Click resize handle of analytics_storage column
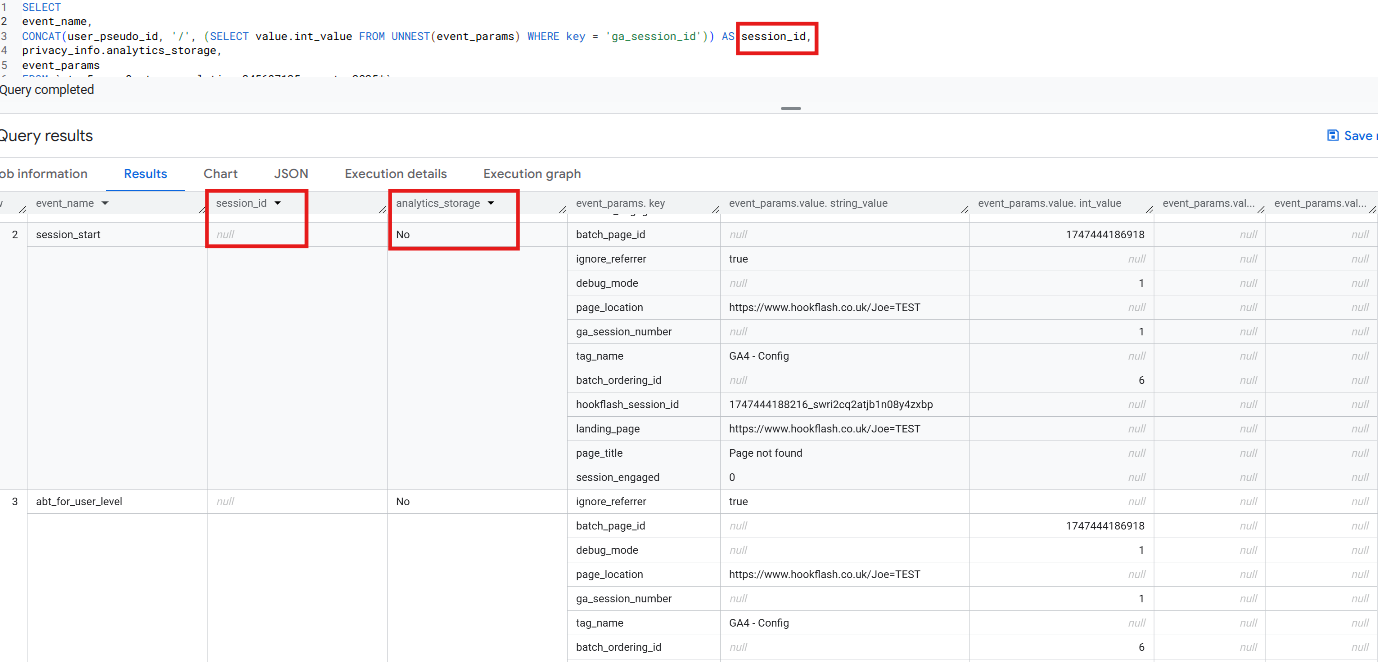This screenshot has width=1378, height=662. click(x=562, y=209)
